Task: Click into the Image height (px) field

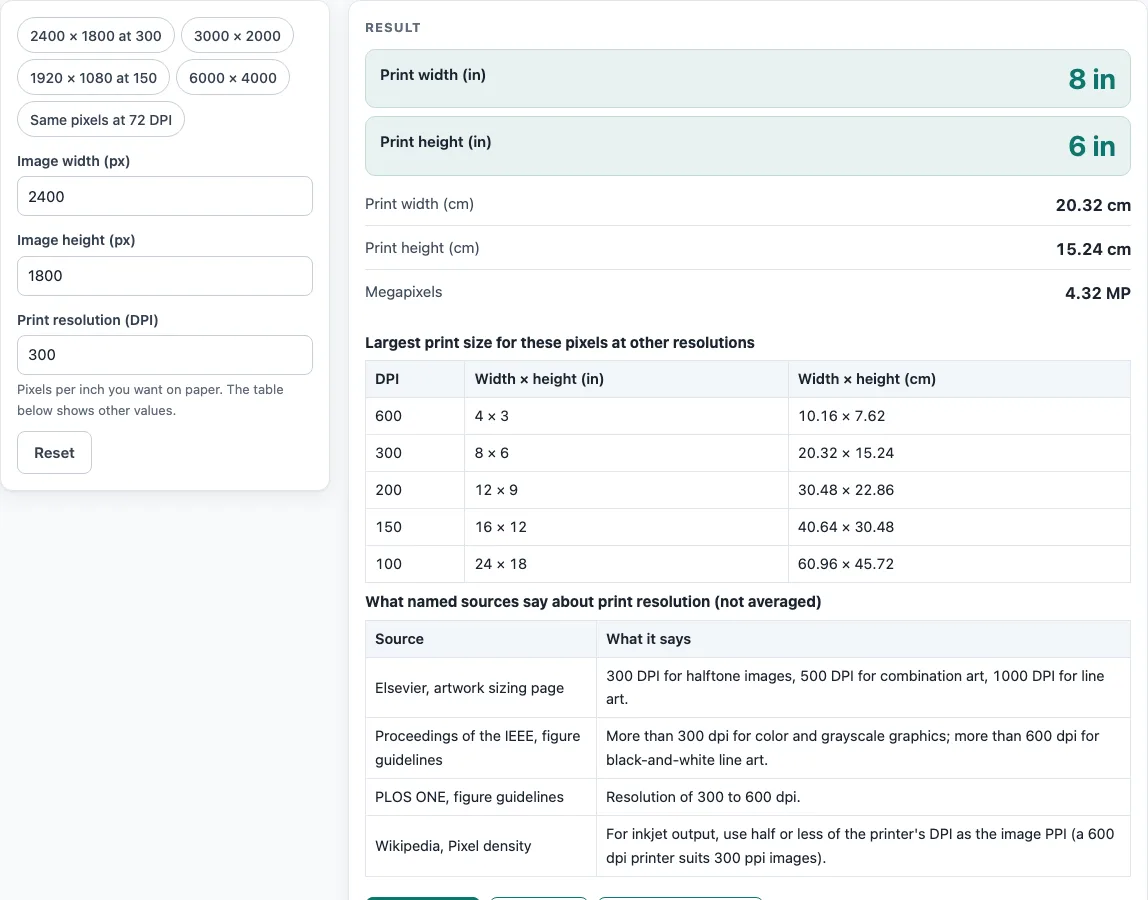Action: [165, 276]
